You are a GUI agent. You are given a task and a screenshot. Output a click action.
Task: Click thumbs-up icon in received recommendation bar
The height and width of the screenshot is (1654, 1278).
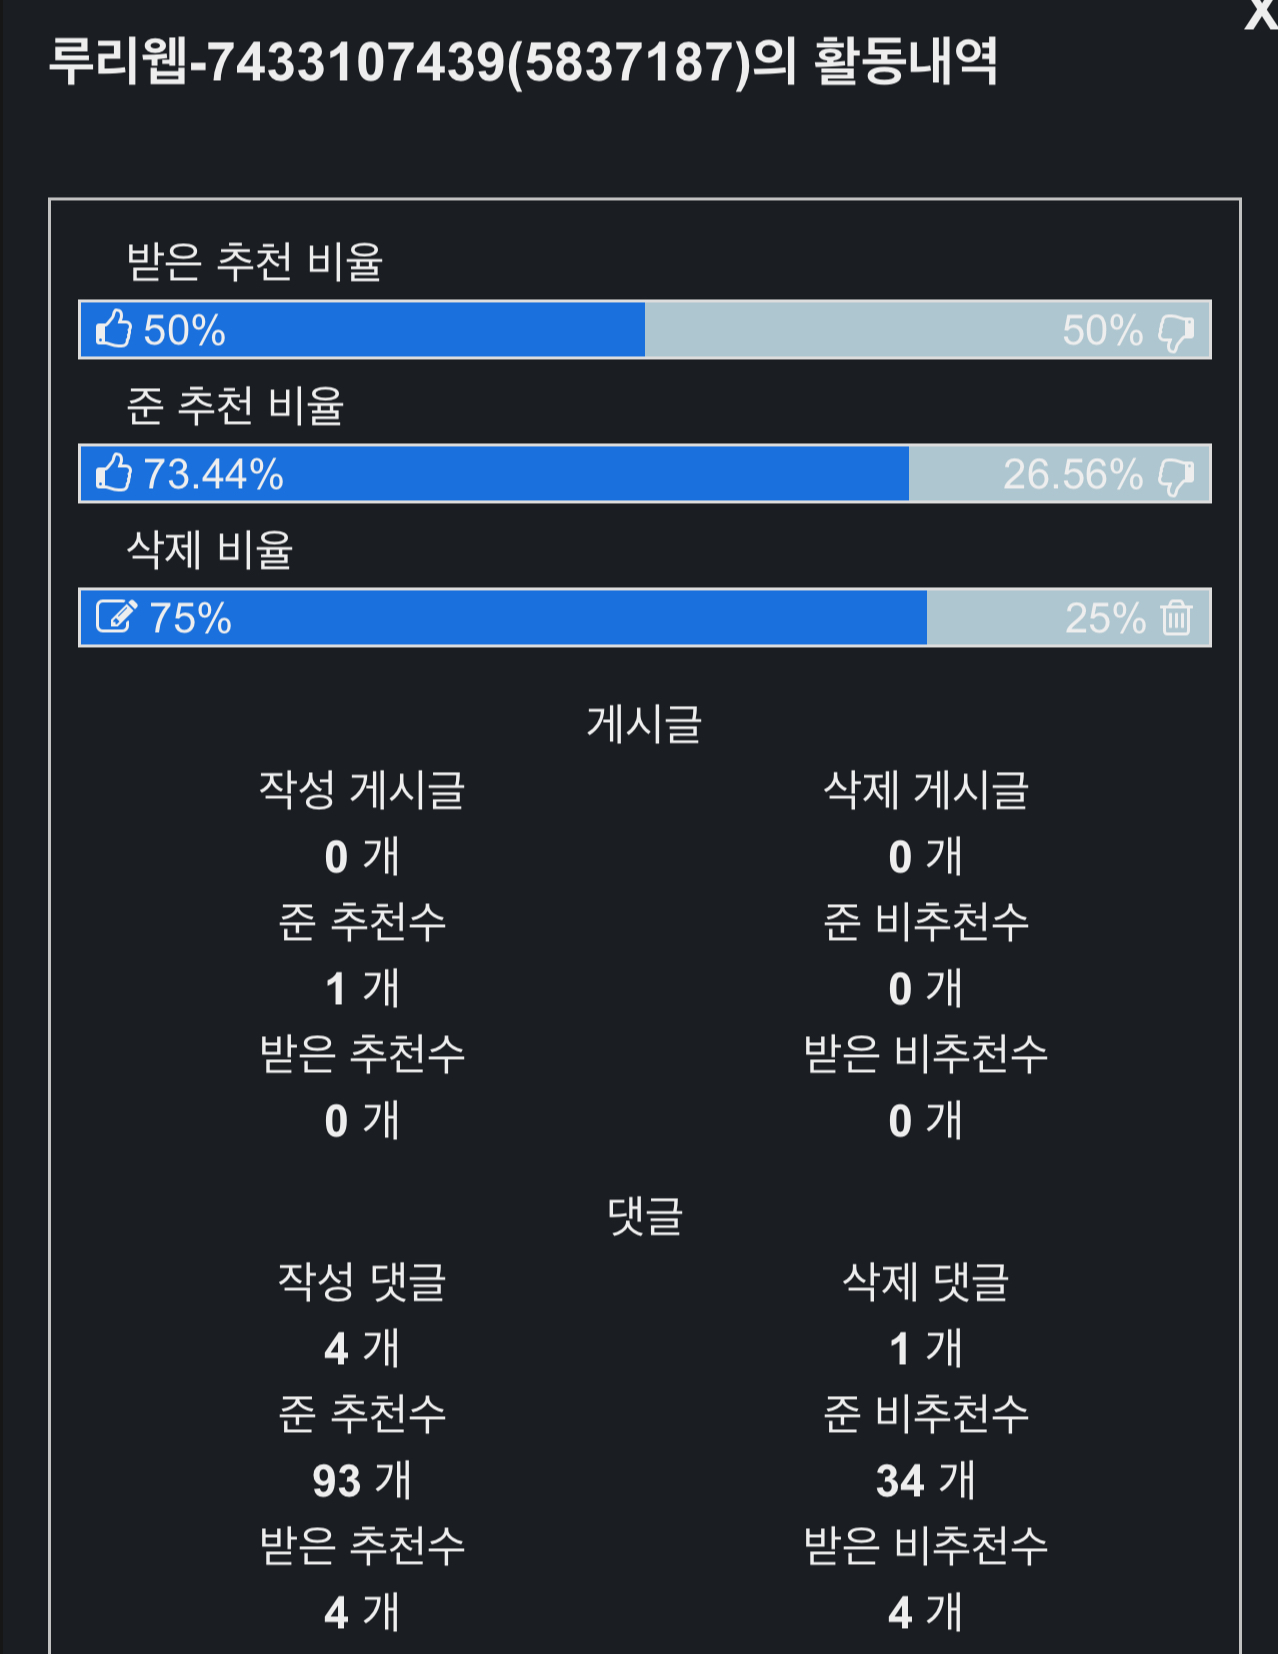(x=114, y=329)
